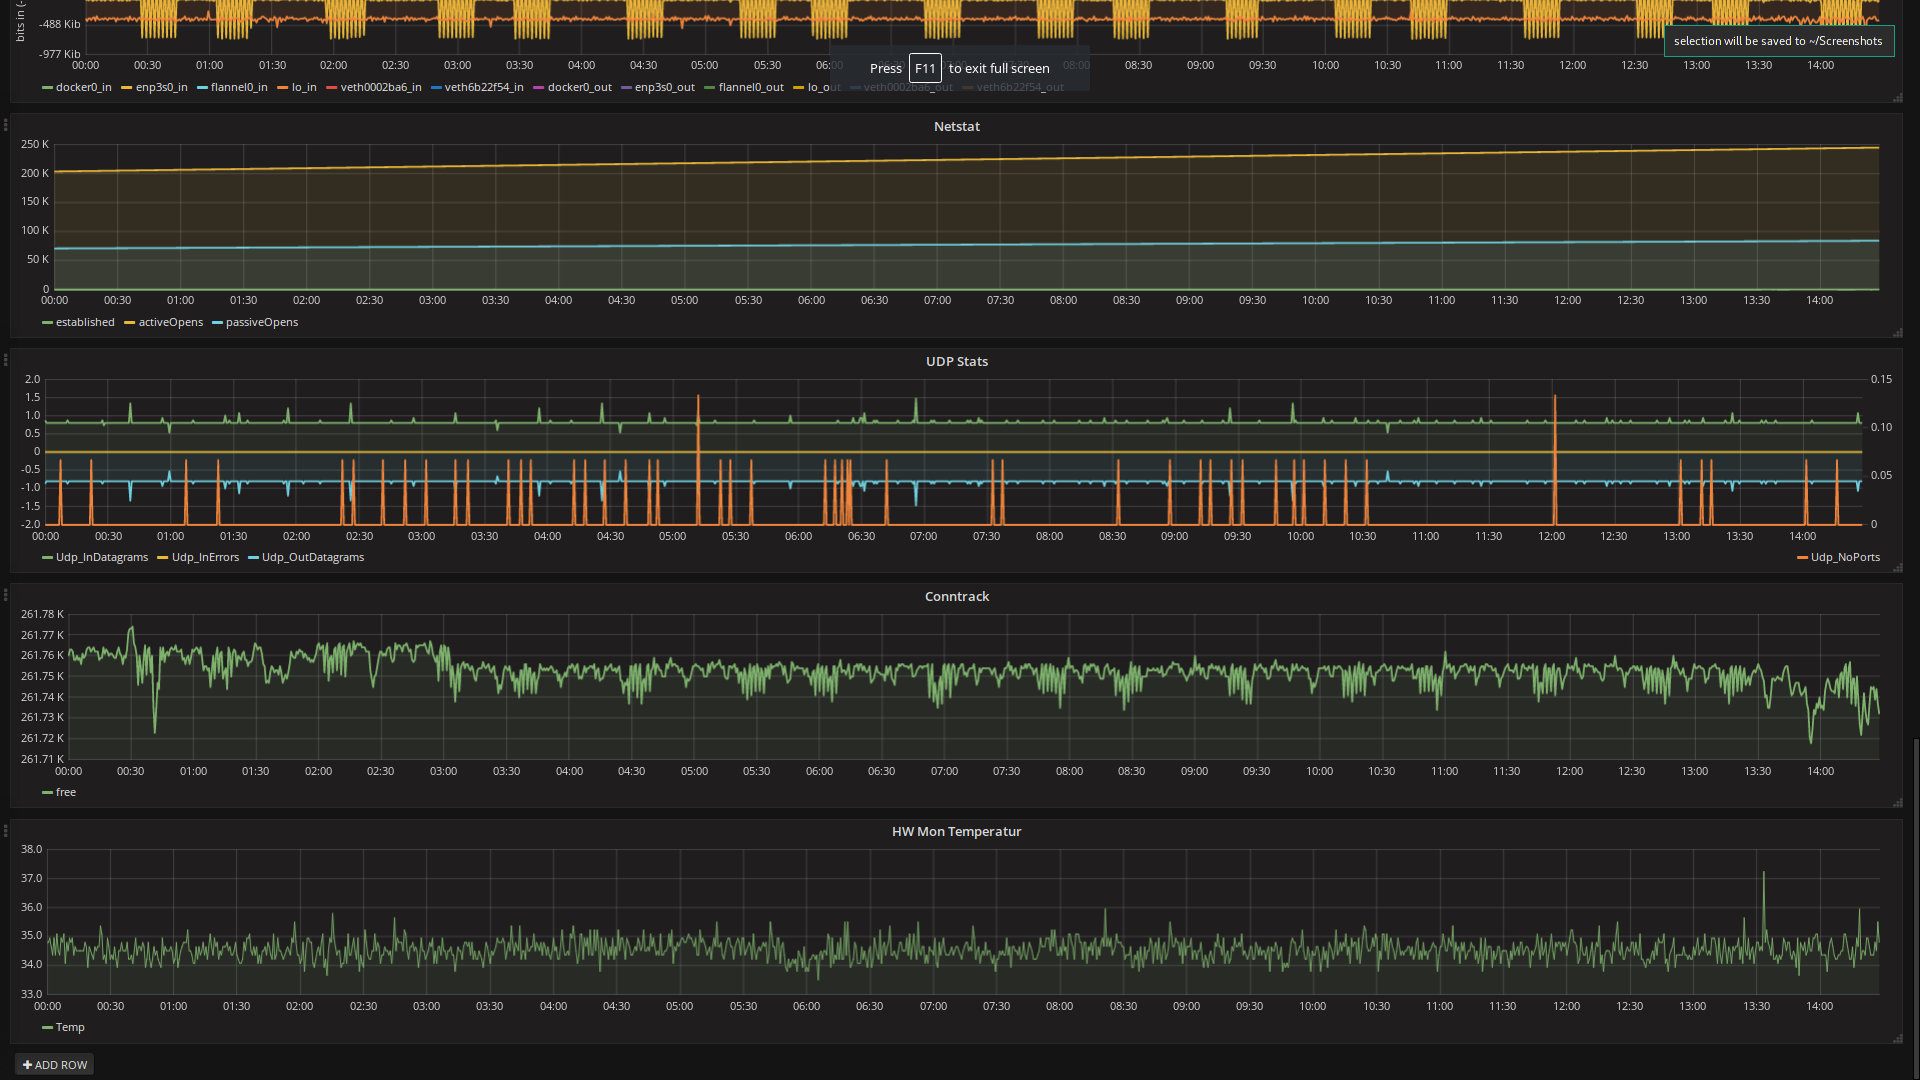This screenshot has height=1080, width=1920.
Task: Open the Conntrack panel title dropdown
Action: [x=956, y=596]
